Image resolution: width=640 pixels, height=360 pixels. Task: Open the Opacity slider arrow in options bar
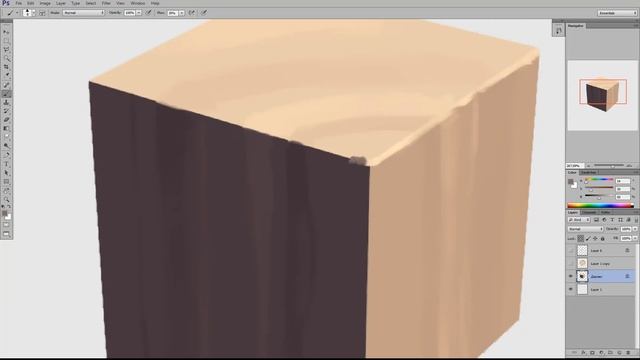(x=139, y=13)
